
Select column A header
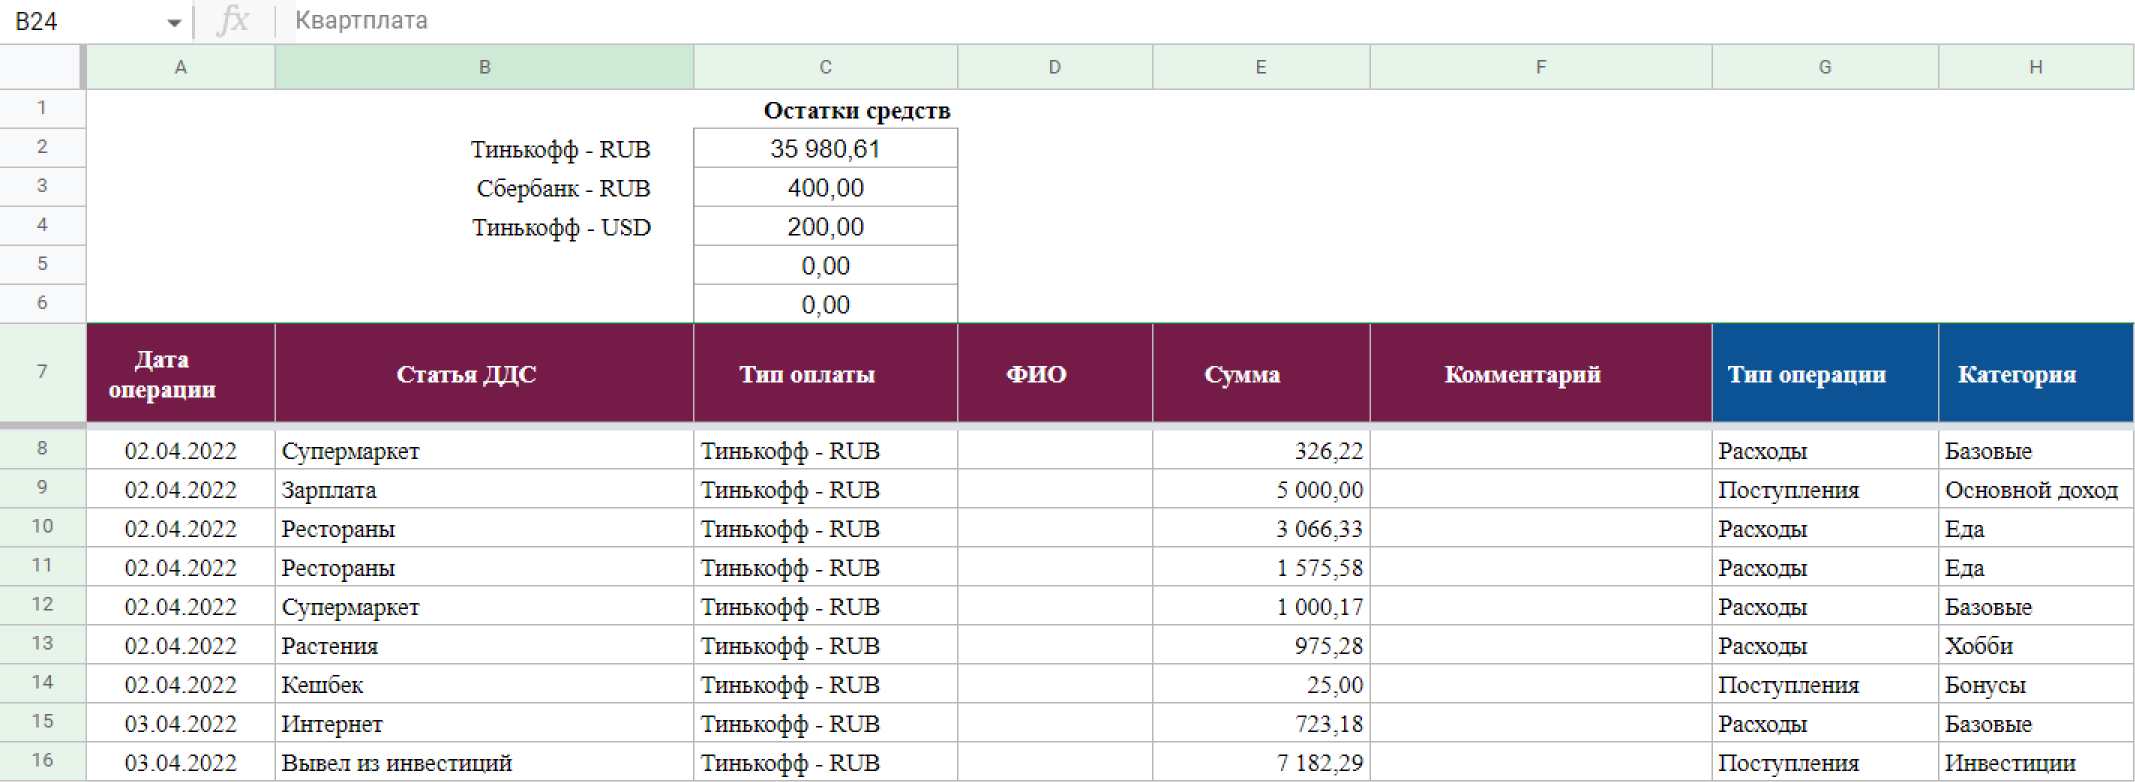(x=181, y=67)
